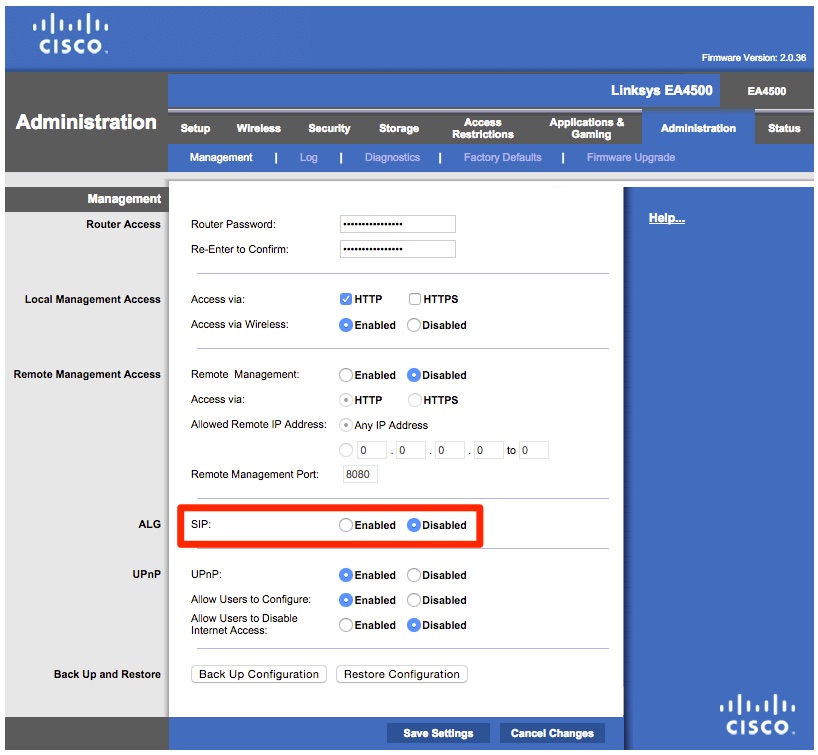Click the Firmware Version: 2.0.36 text

click(753, 58)
